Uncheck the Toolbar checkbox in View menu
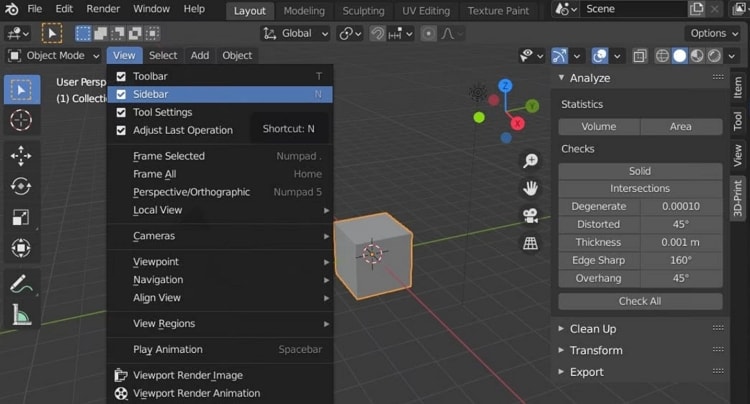This screenshot has height=404, width=750. click(121, 76)
